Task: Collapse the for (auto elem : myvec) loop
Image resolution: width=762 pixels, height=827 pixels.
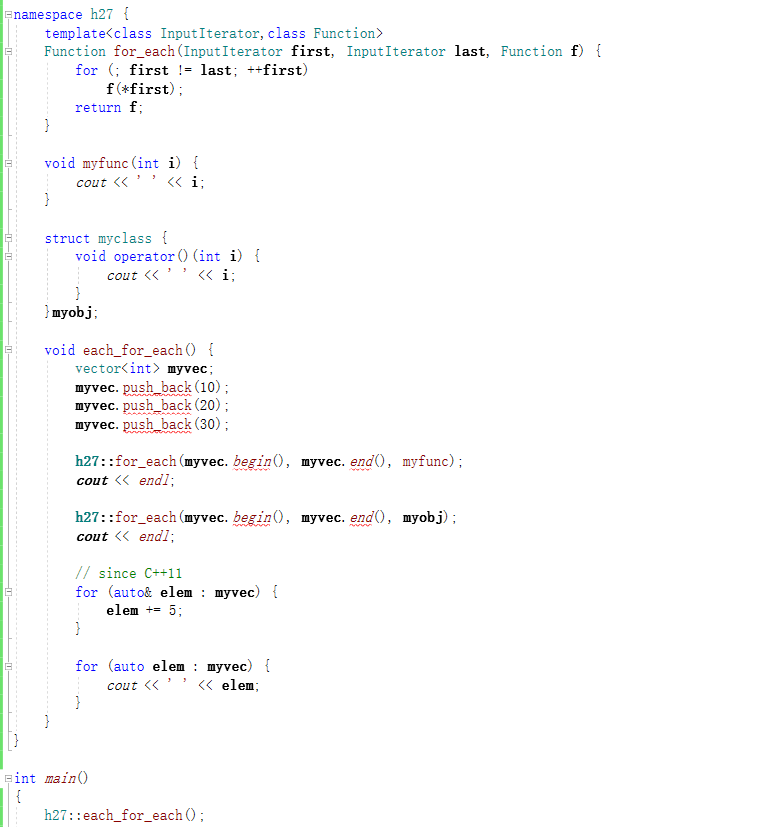Action: 8,667
